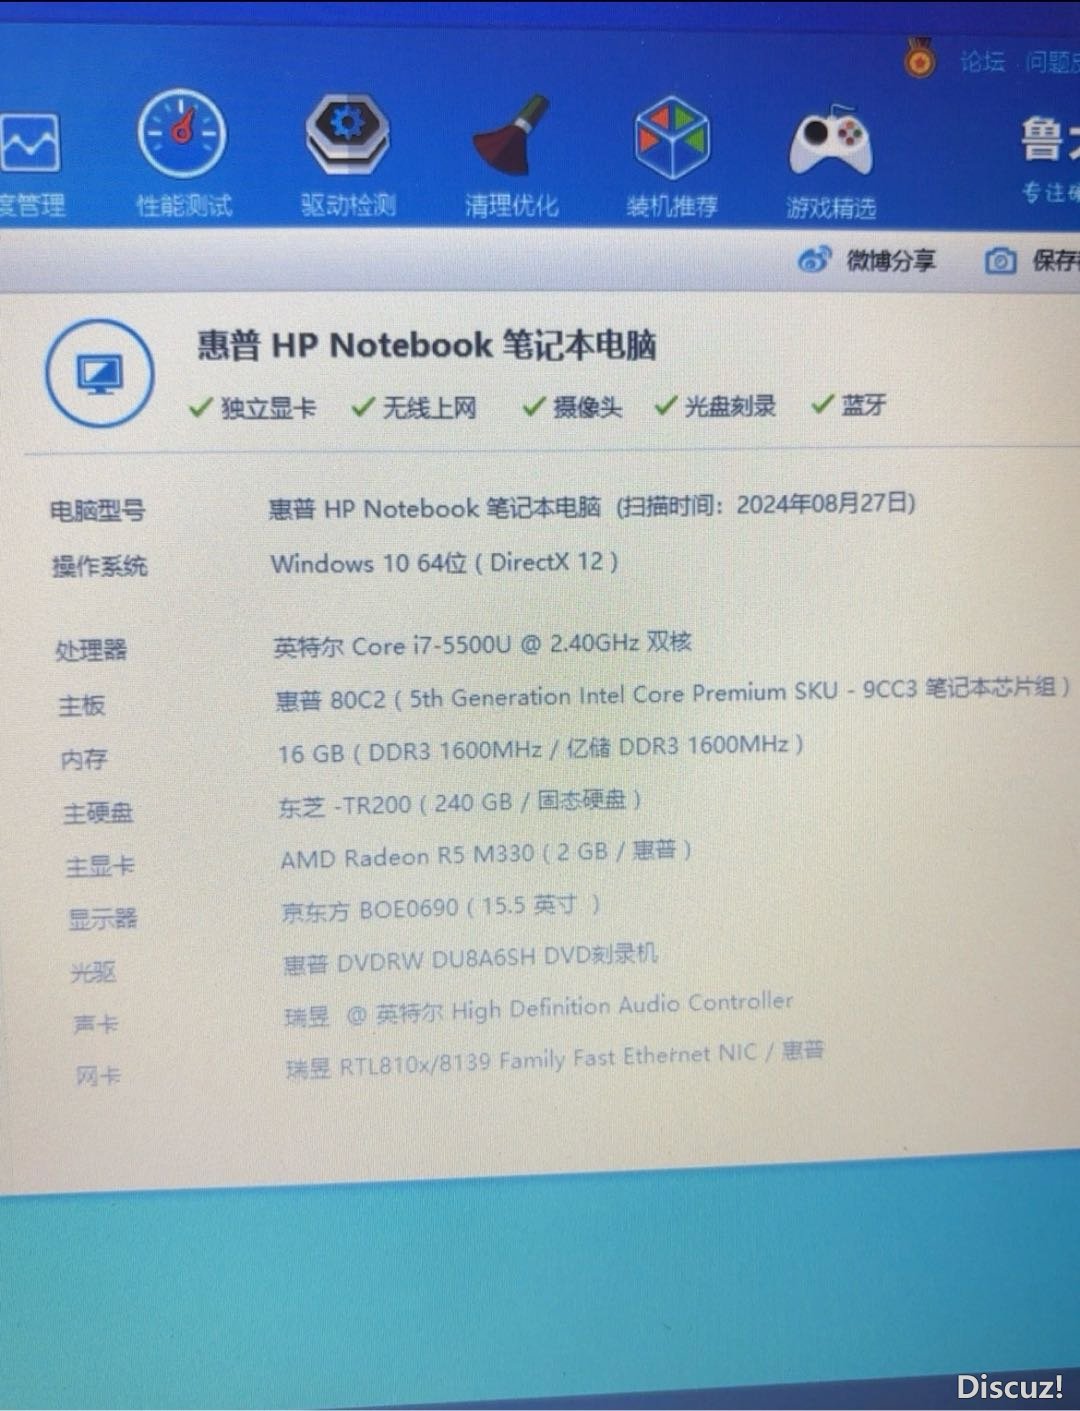Click the 操作系统 row label
The height and width of the screenshot is (1411, 1080).
[100, 566]
